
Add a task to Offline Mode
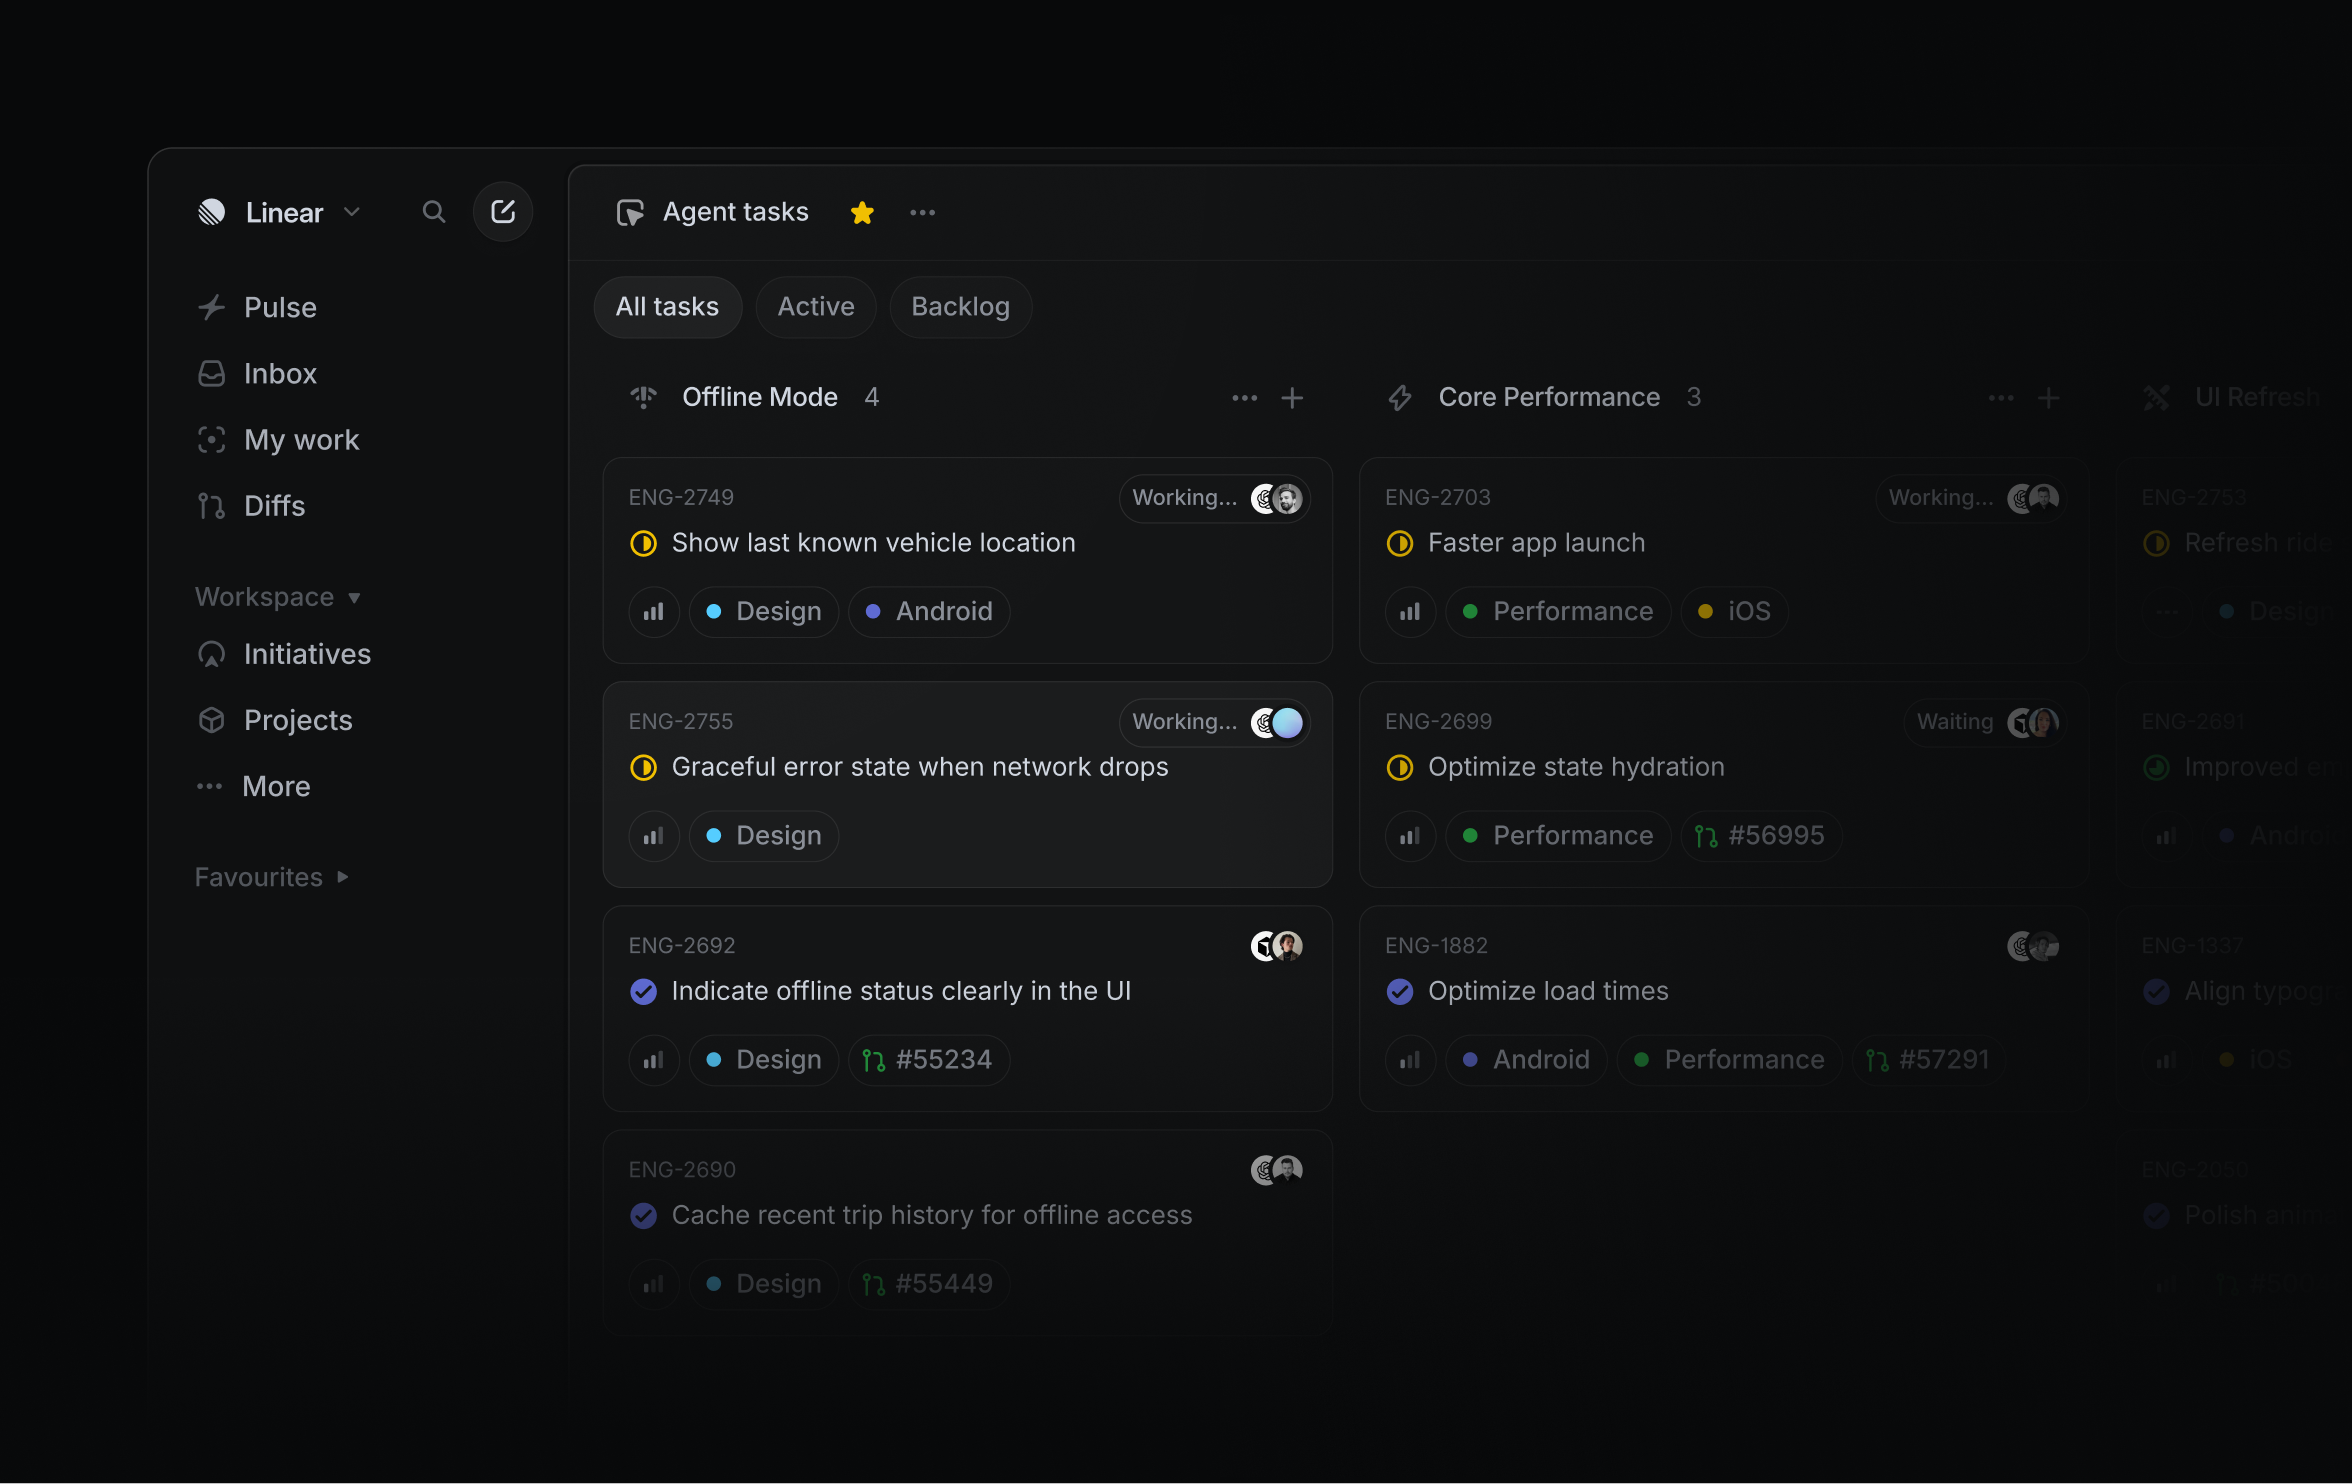1292,398
